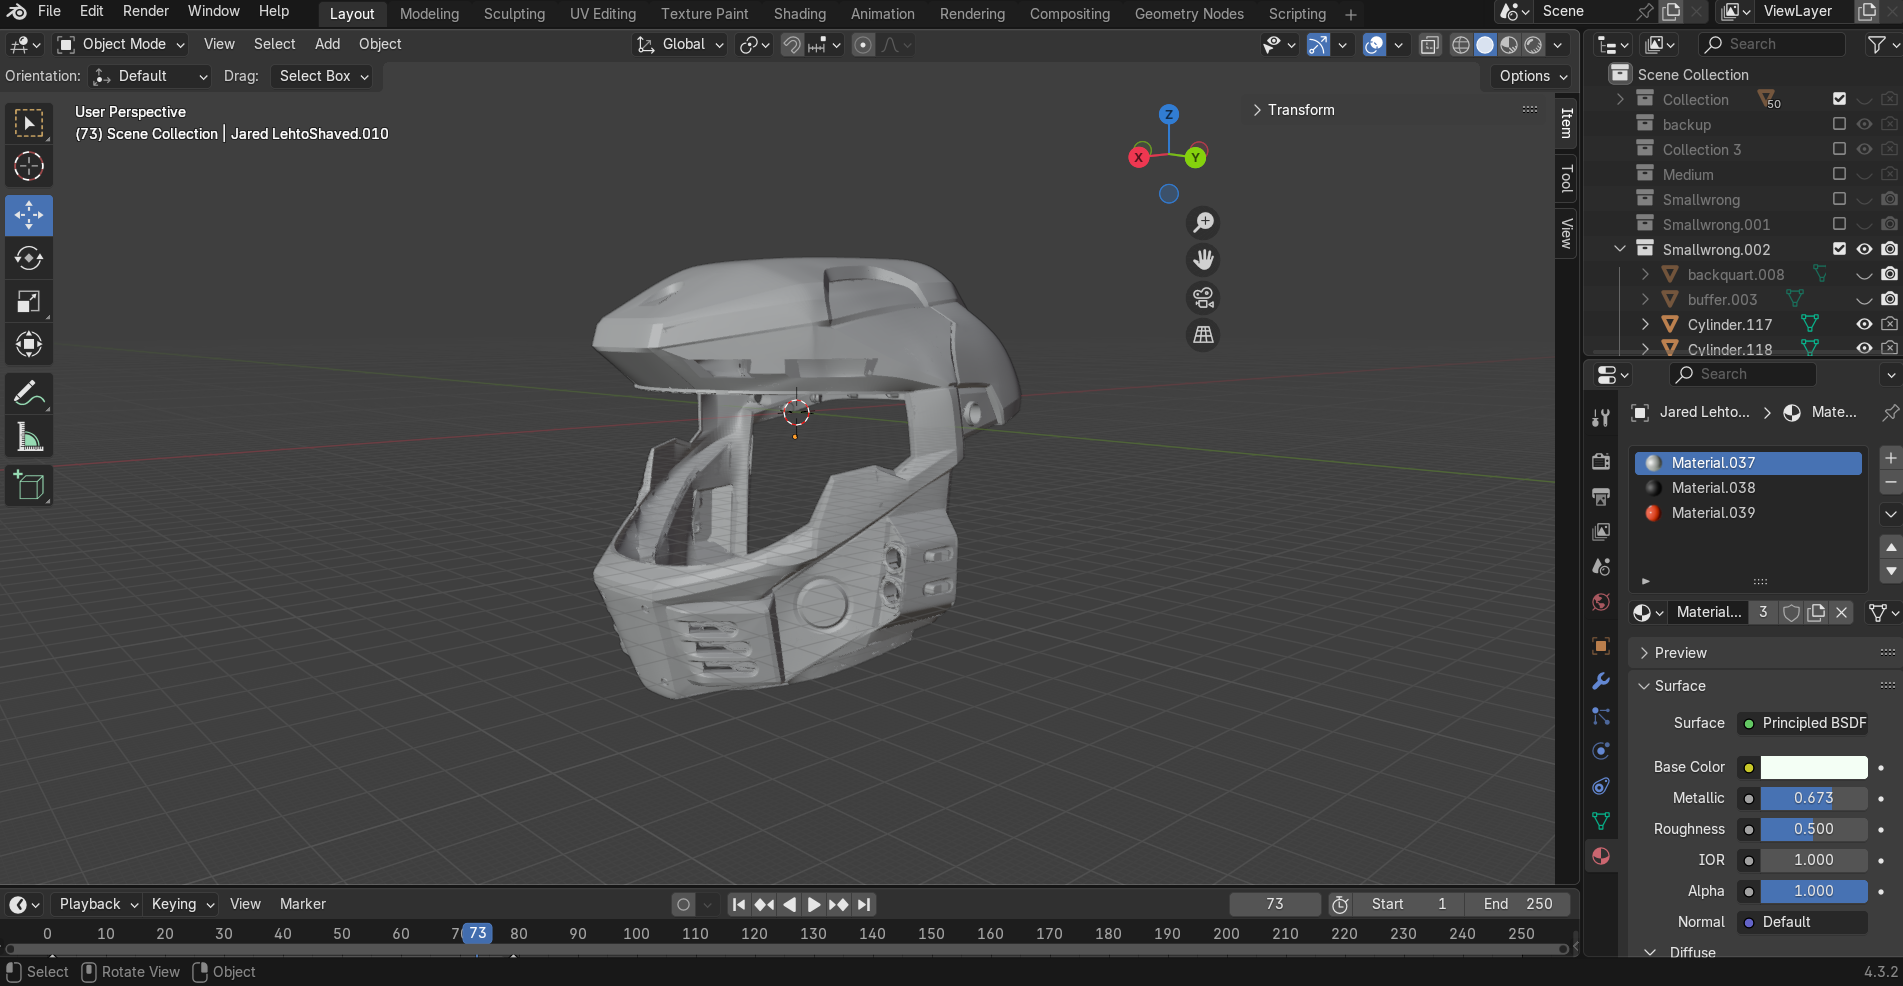
Task: Switch to orthographic grid view icon
Action: (1203, 335)
